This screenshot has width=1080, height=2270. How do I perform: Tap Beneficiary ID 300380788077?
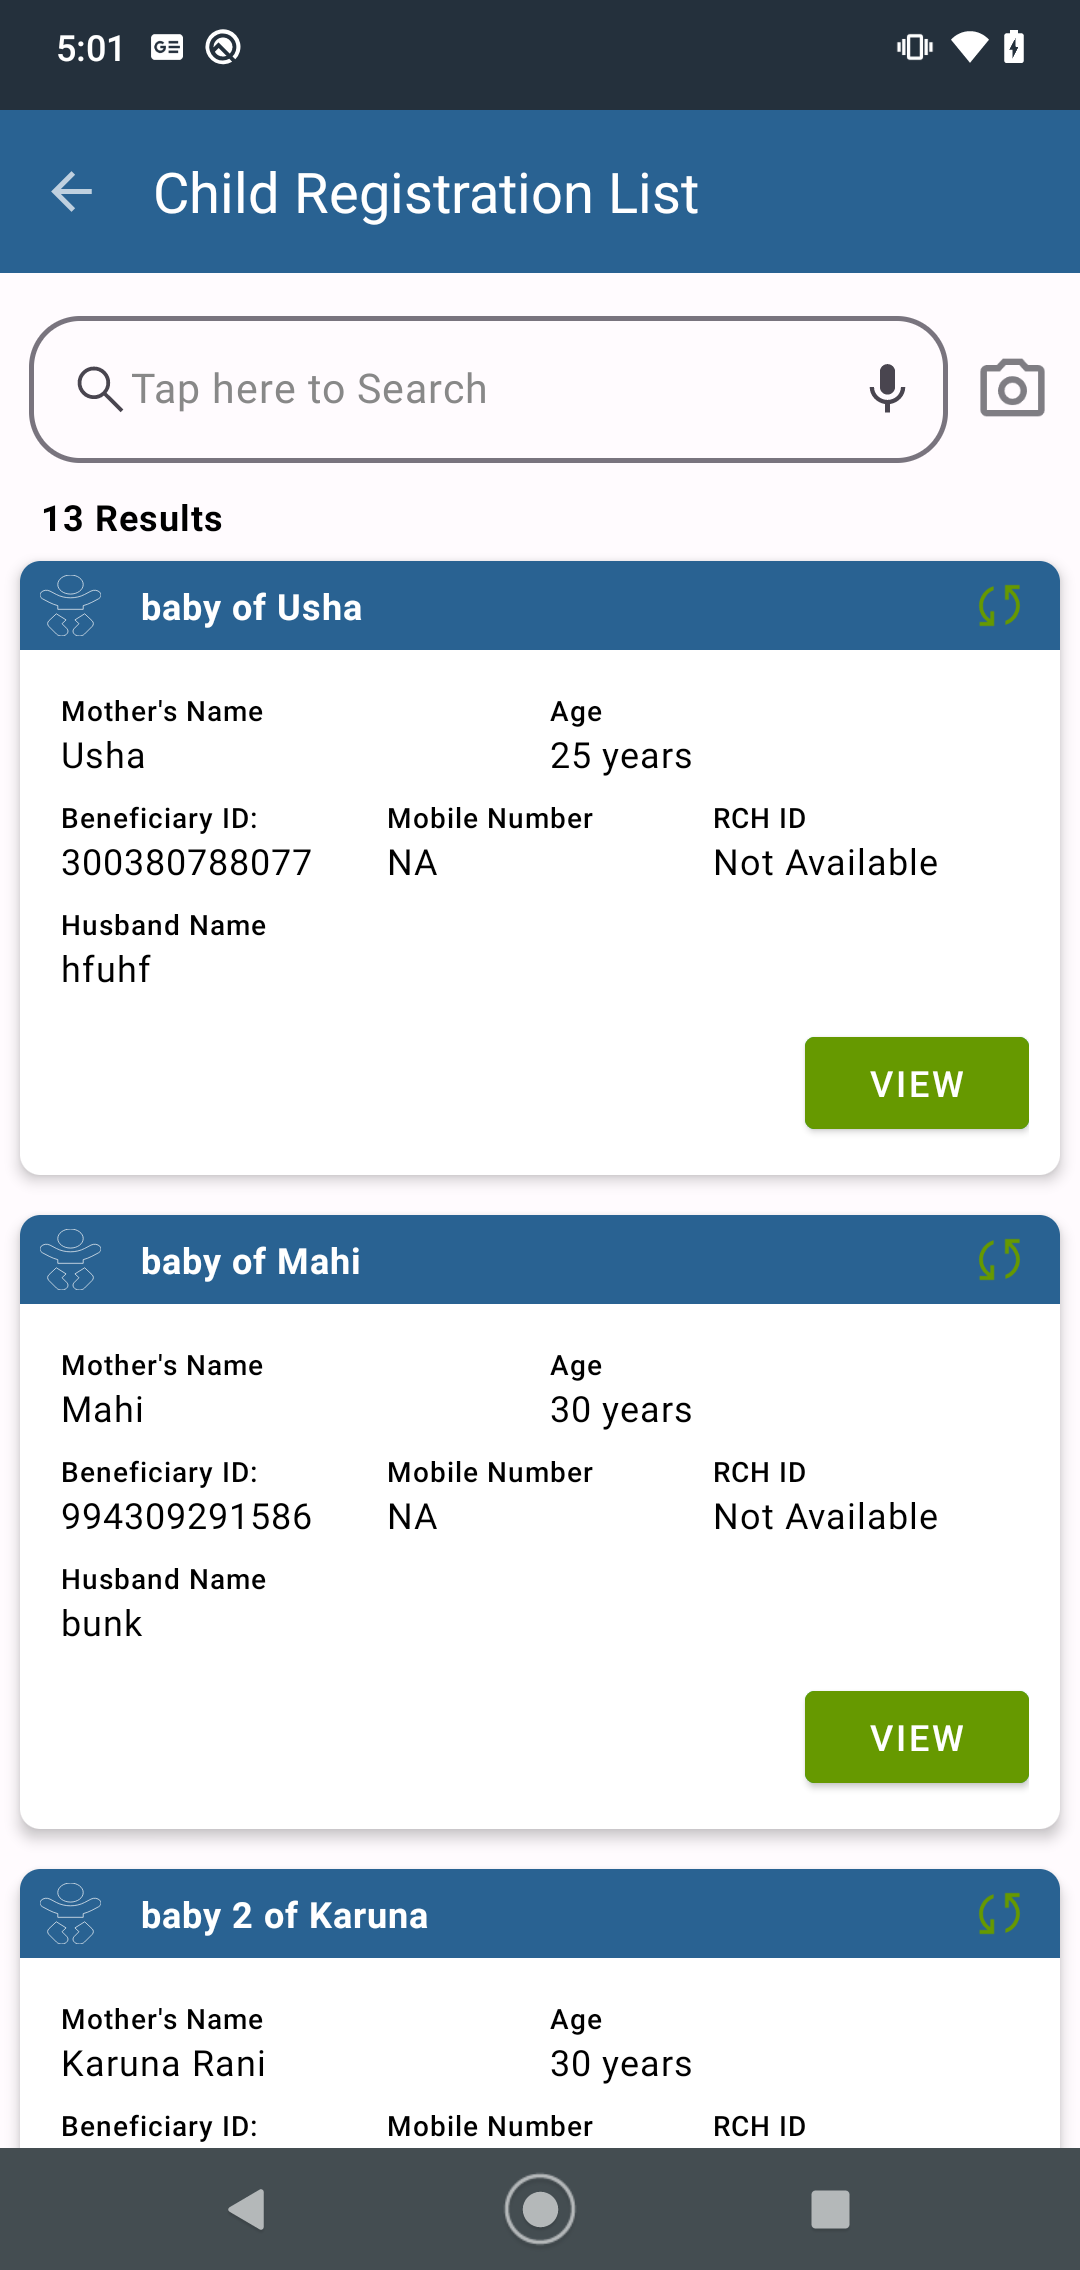186,863
